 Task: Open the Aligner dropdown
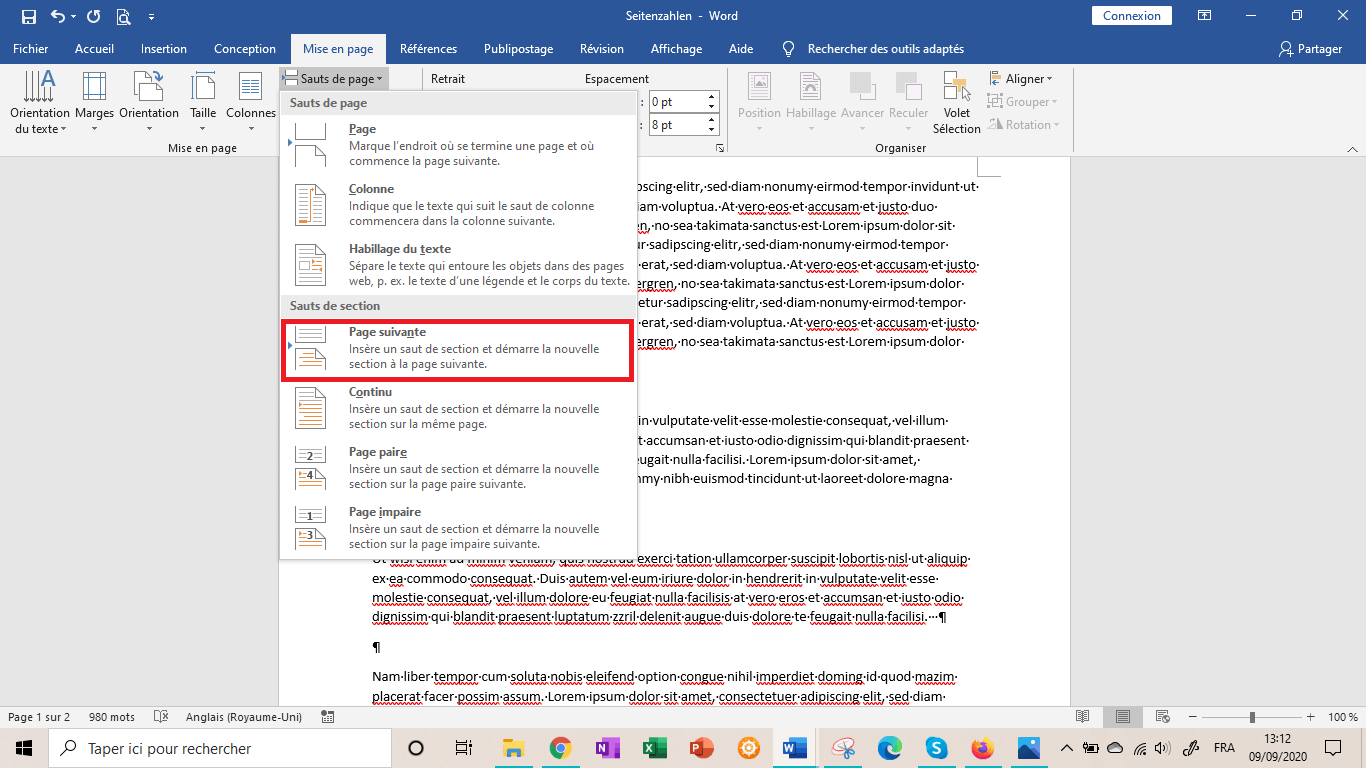click(1020, 79)
